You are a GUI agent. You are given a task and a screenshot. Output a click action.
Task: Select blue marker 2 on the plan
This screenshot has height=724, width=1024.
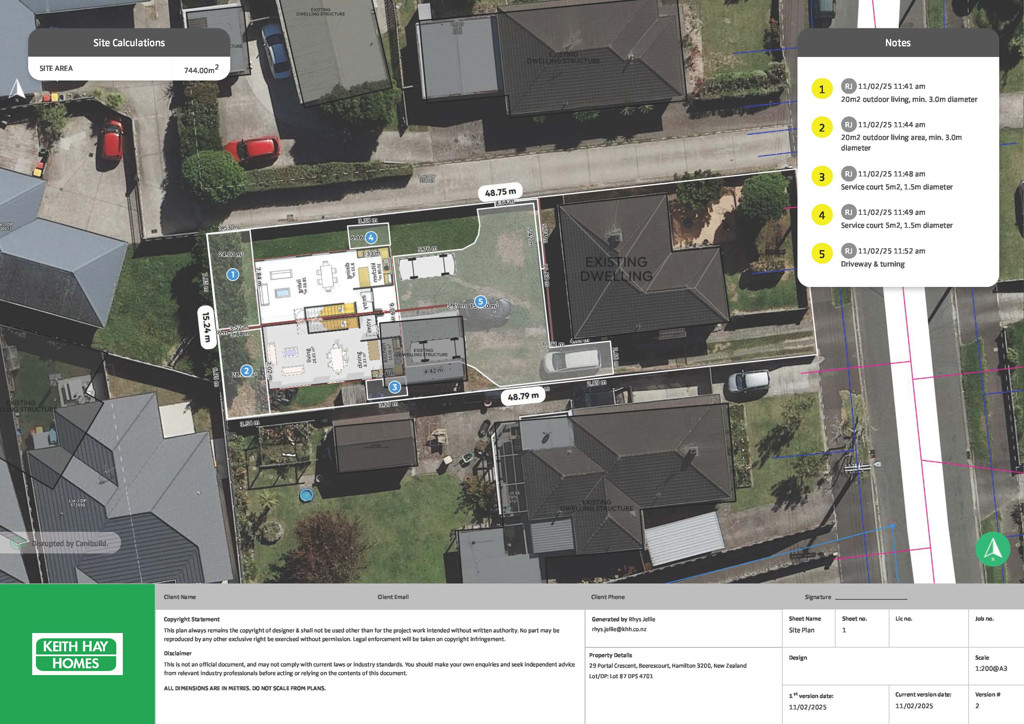[x=246, y=371]
